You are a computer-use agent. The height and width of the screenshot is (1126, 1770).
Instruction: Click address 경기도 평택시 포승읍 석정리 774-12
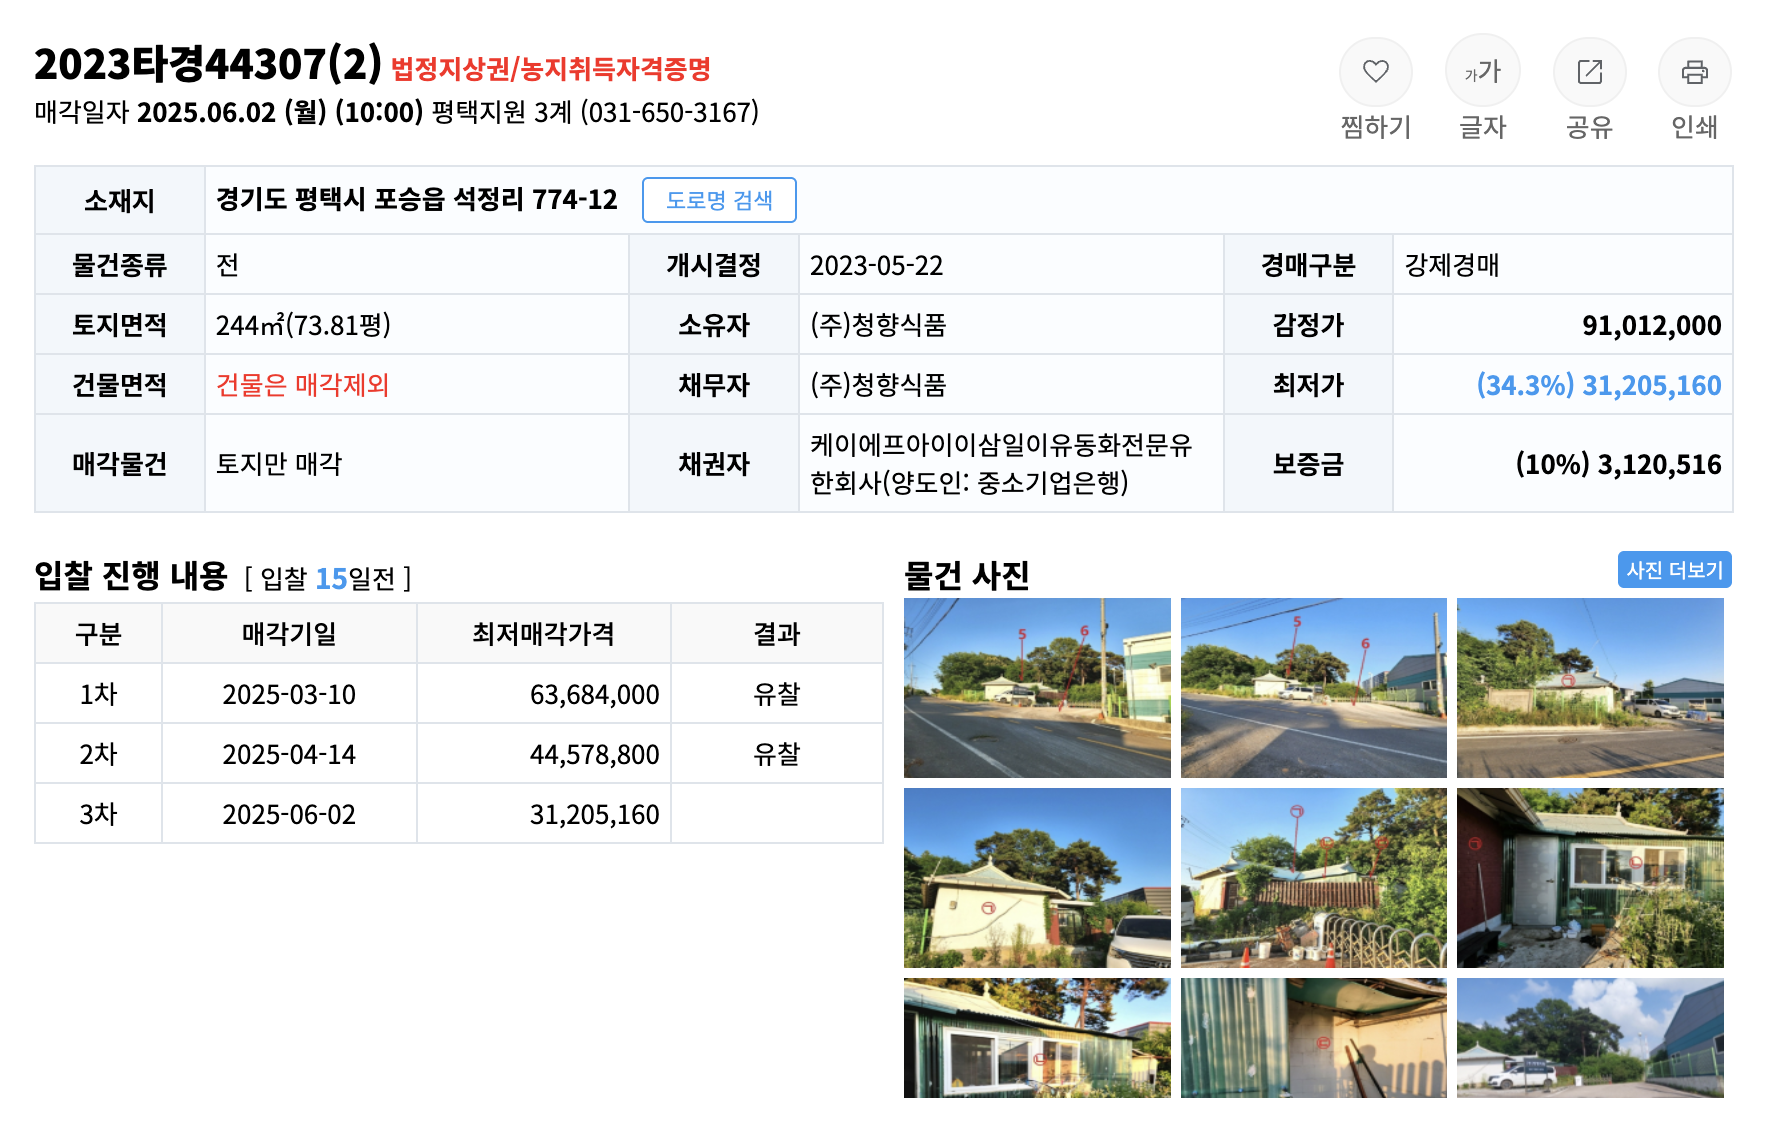click(x=417, y=200)
